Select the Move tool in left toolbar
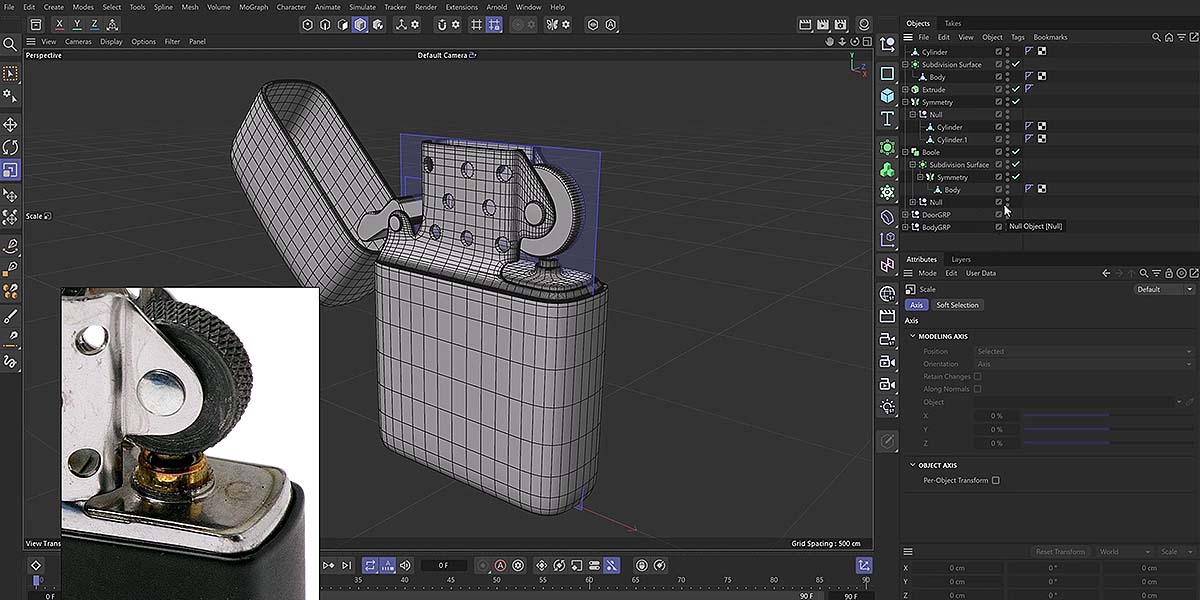The height and width of the screenshot is (600, 1200). coord(10,125)
